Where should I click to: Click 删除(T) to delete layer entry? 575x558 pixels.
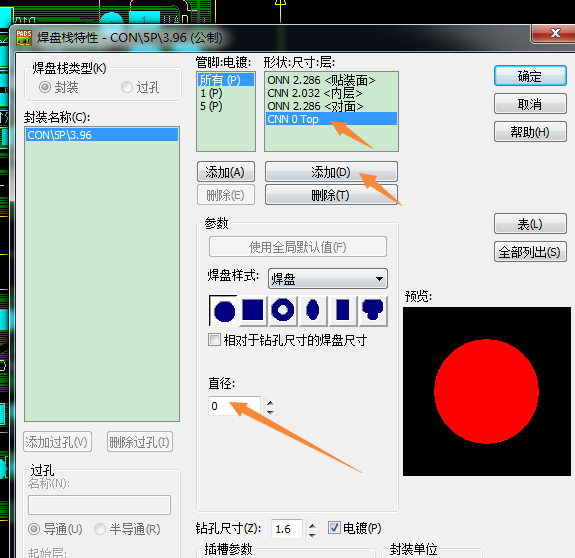(x=331, y=195)
